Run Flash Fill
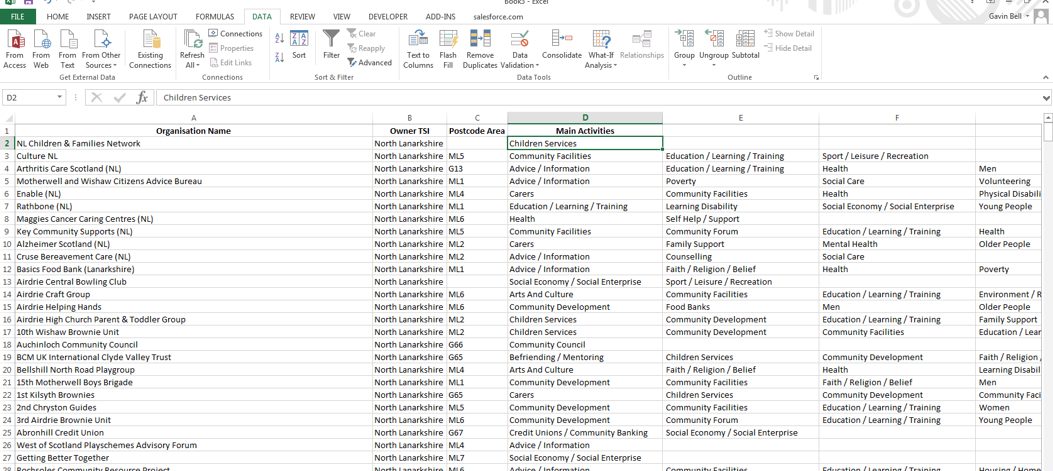 448,50
